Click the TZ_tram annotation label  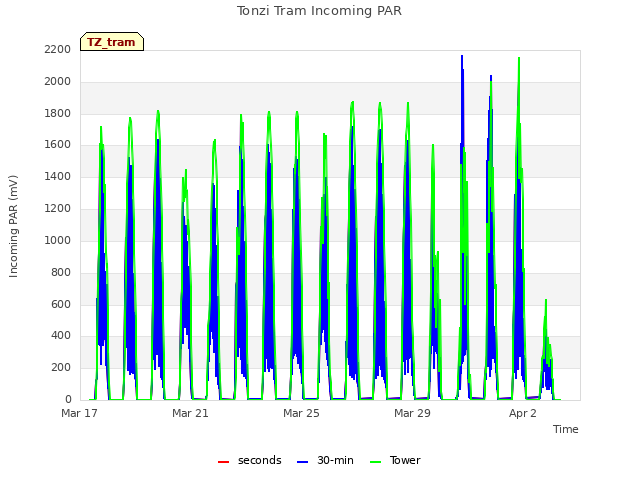tap(112, 42)
